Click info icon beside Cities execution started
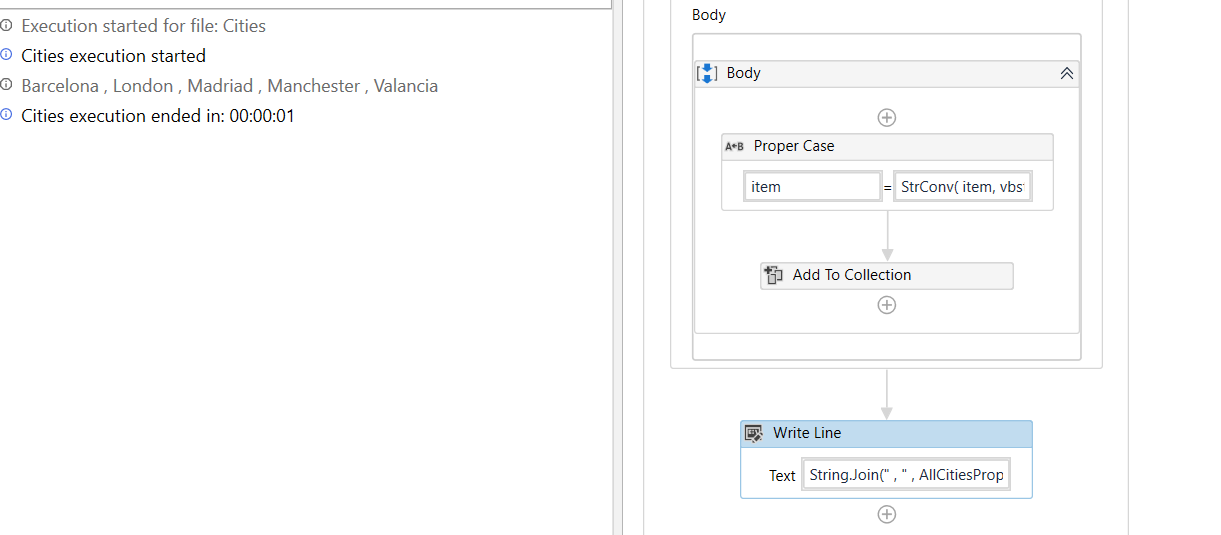1221x535 pixels. tap(6, 55)
